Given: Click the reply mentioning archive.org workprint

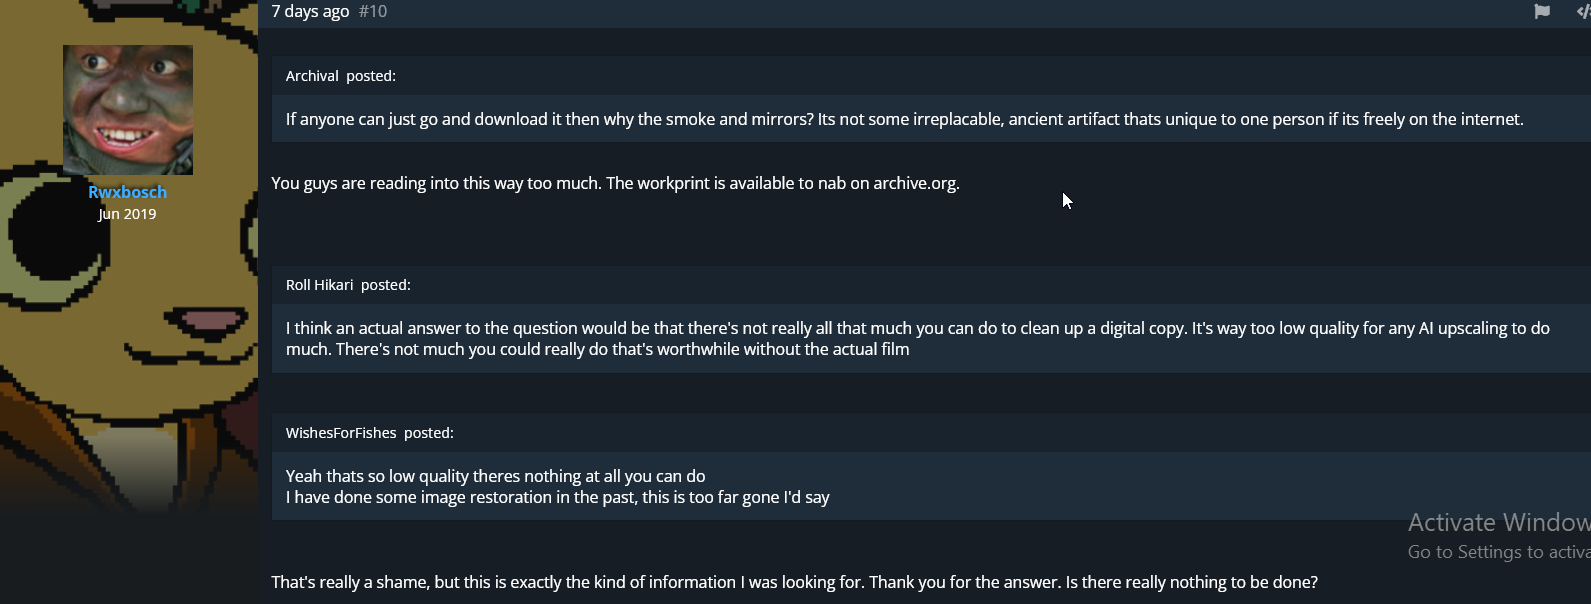Looking at the screenshot, I should point(615,183).
